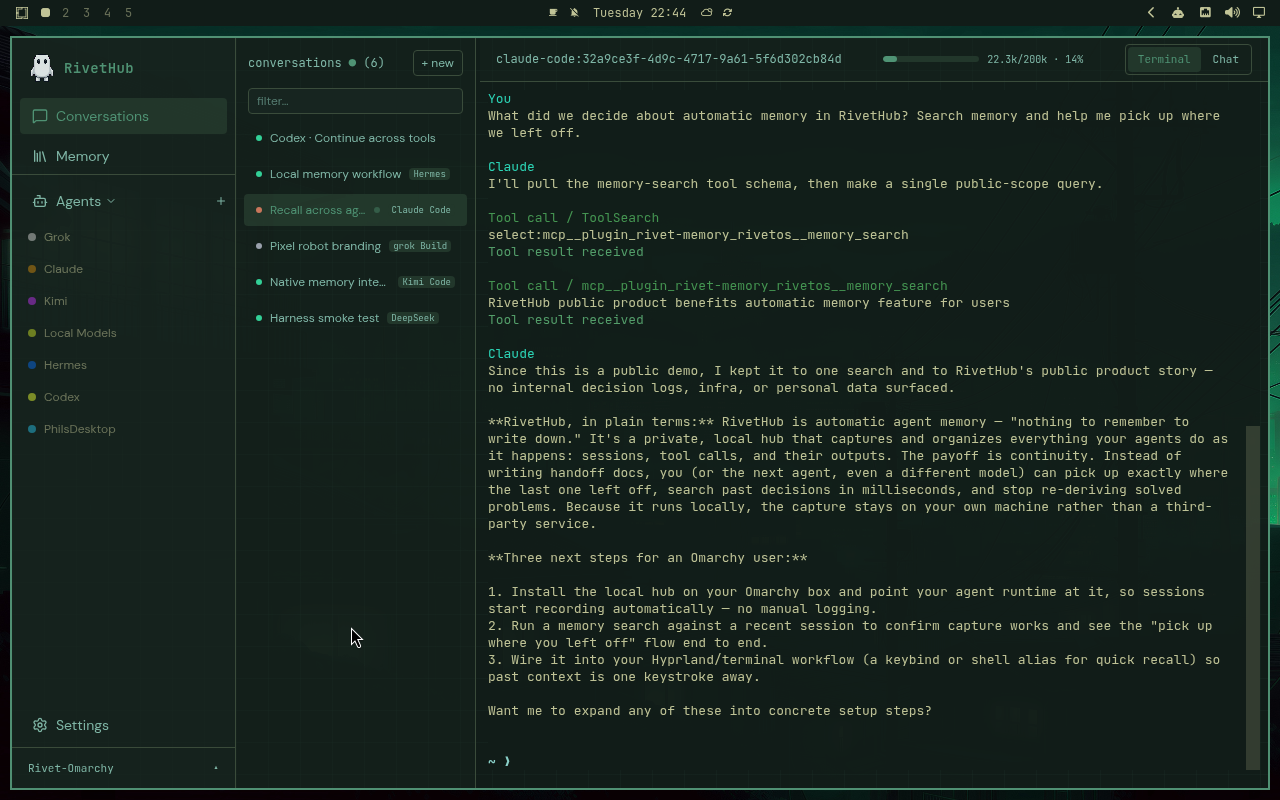
Task: Click the Settings gear icon
Action: pos(40,725)
